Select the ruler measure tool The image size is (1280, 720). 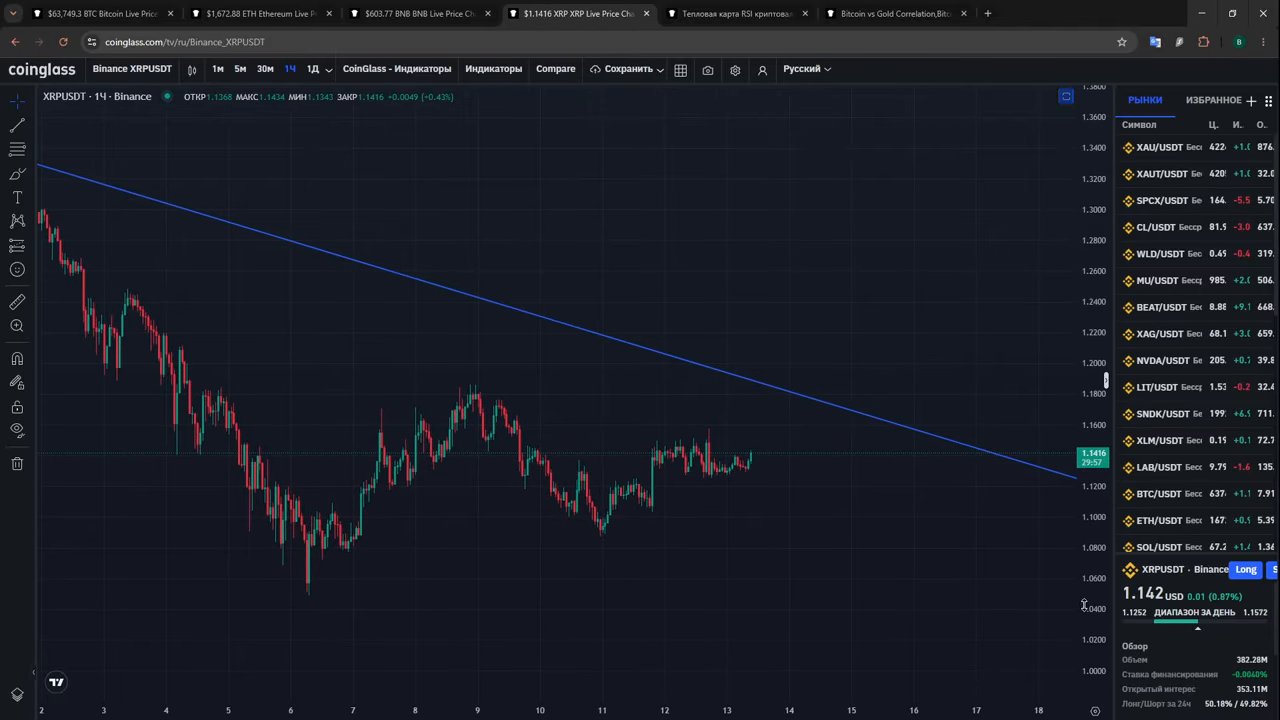point(17,302)
